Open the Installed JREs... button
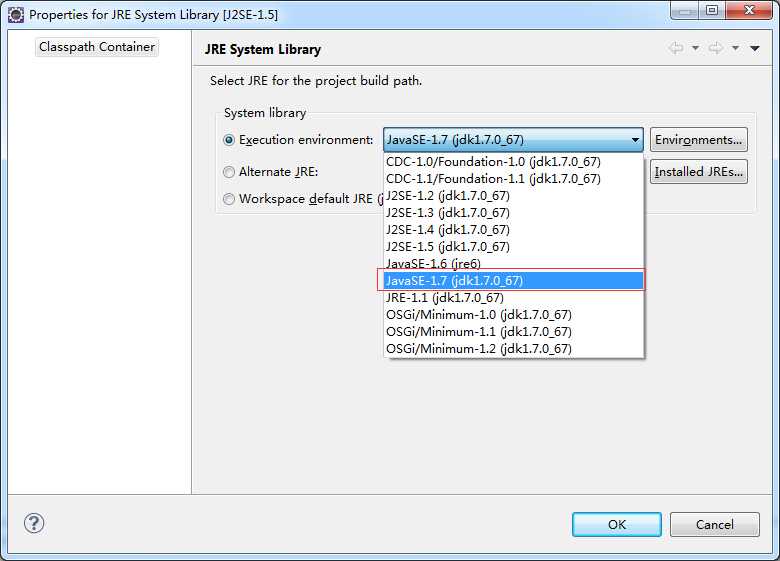Image resolution: width=780 pixels, height=561 pixels. pyautogui.click(x=698, y=172)
